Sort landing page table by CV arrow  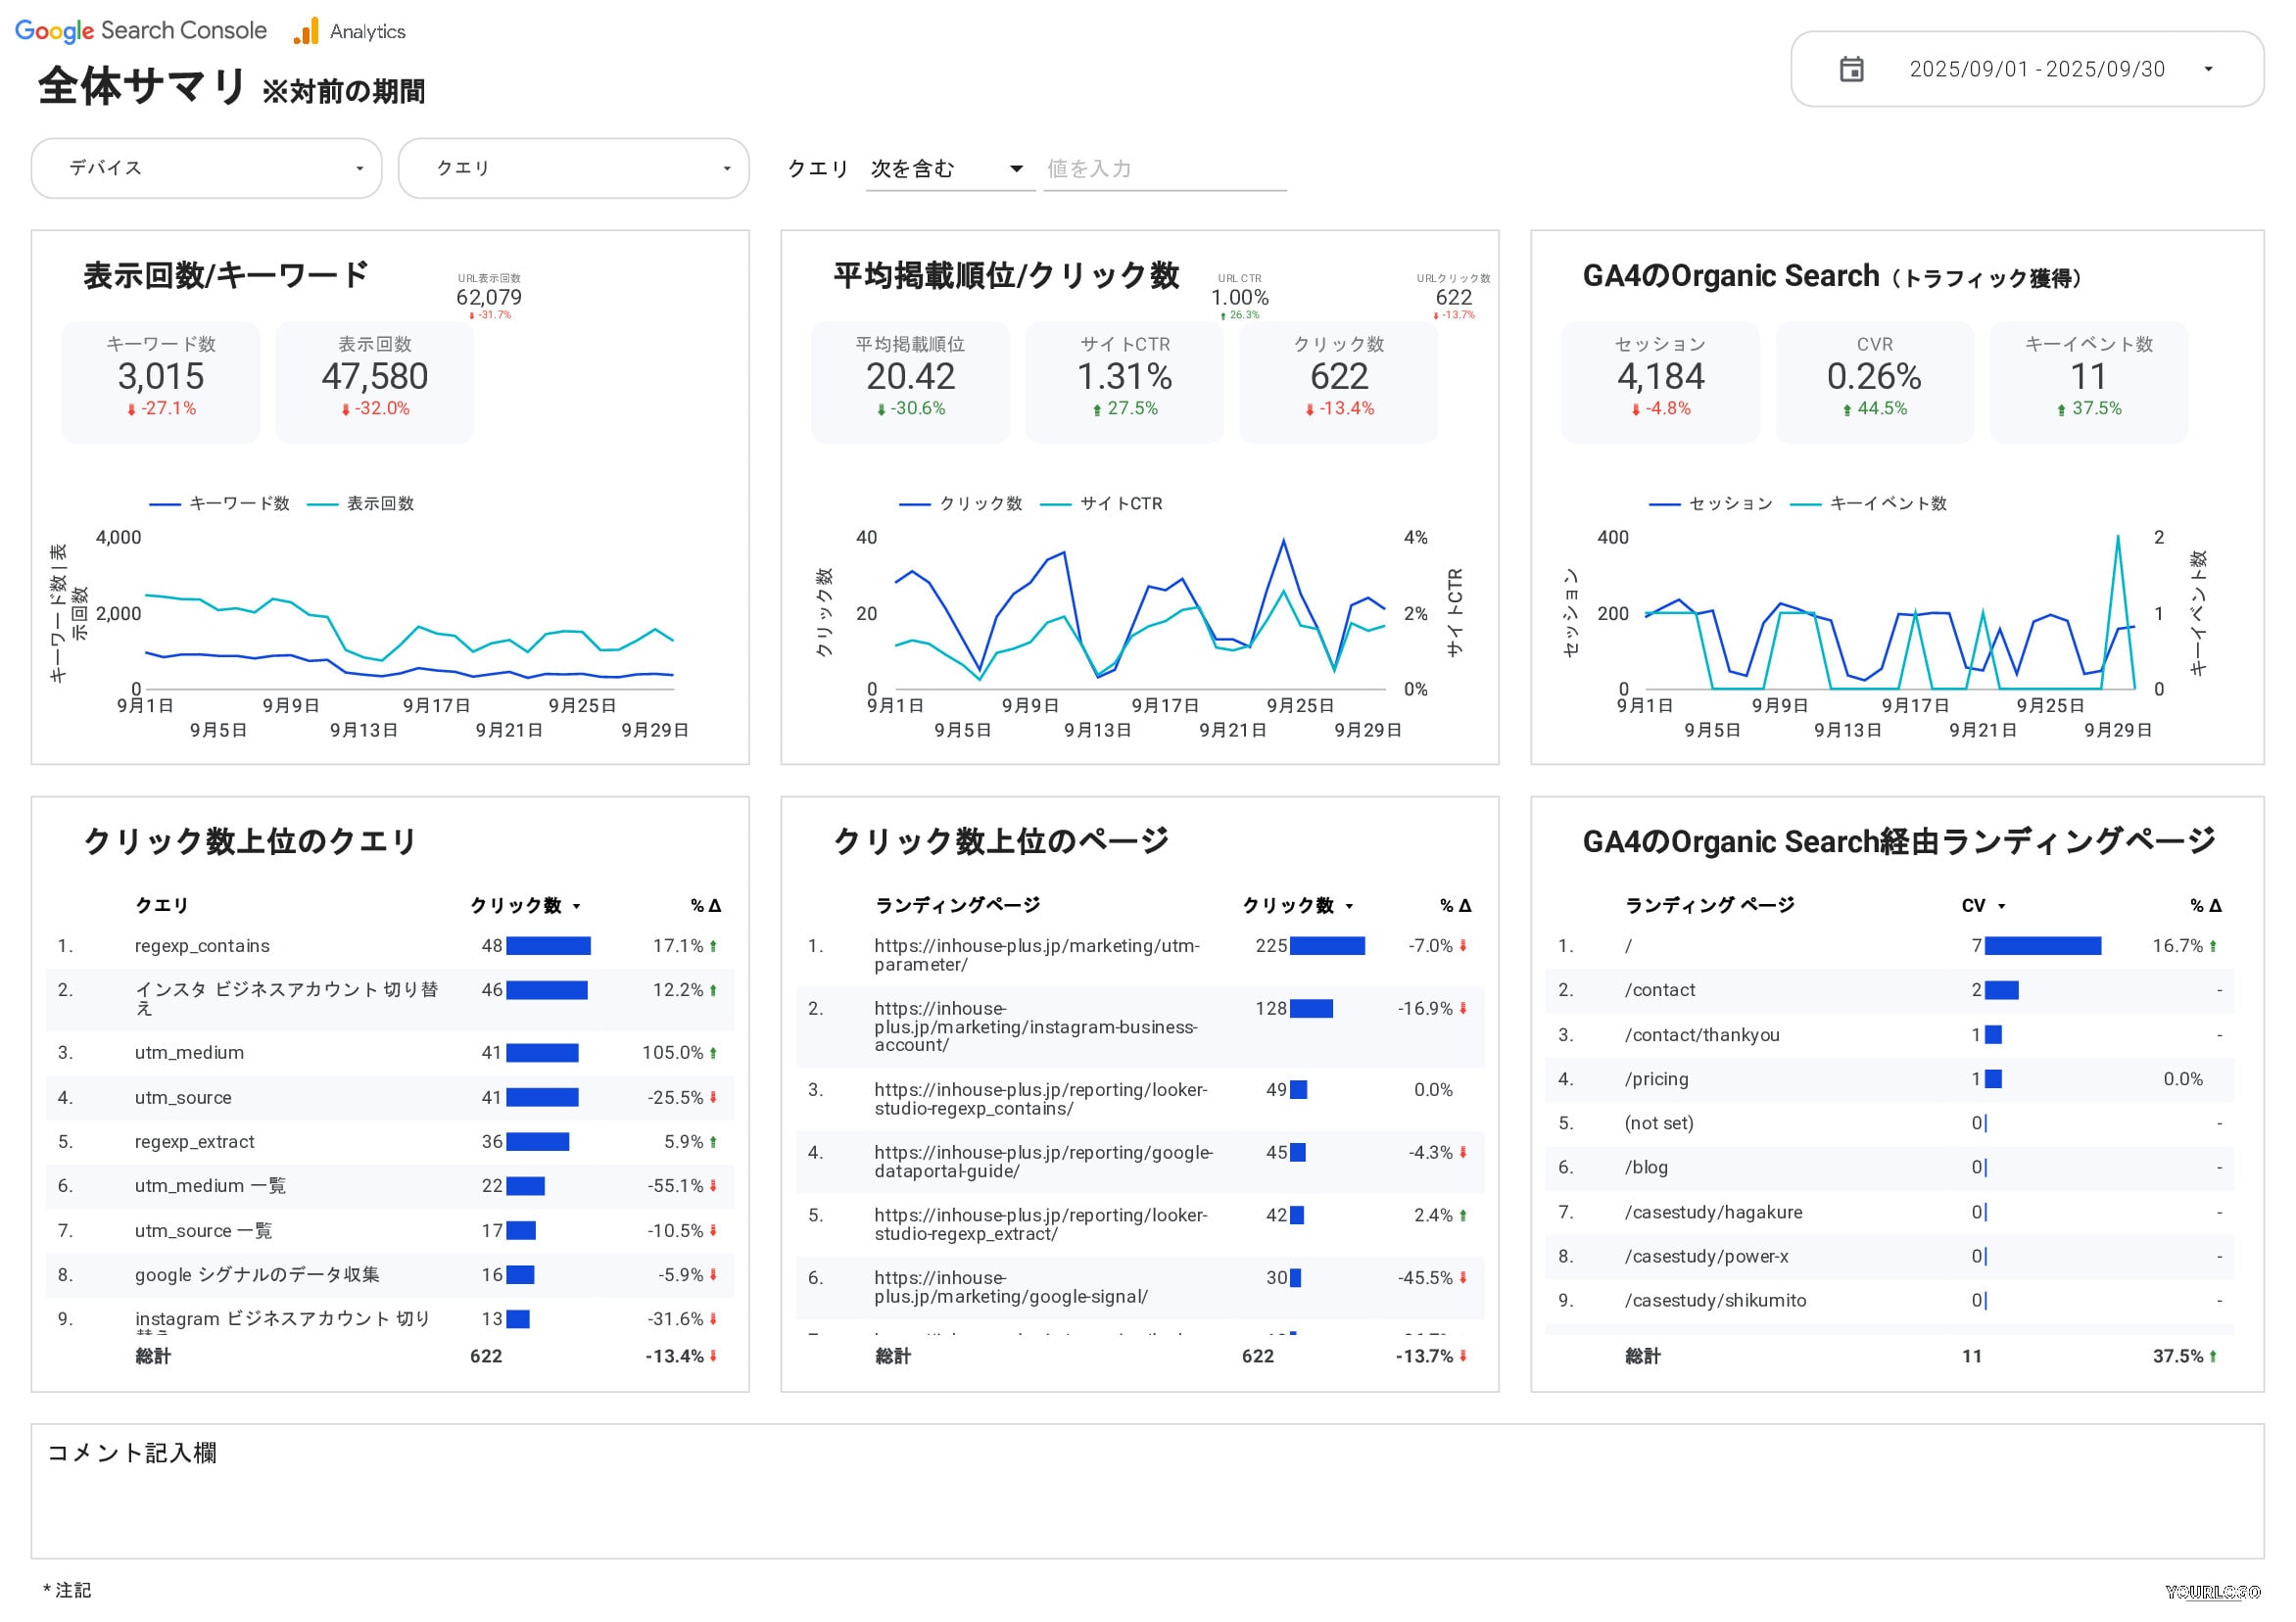pos(2001,906)
